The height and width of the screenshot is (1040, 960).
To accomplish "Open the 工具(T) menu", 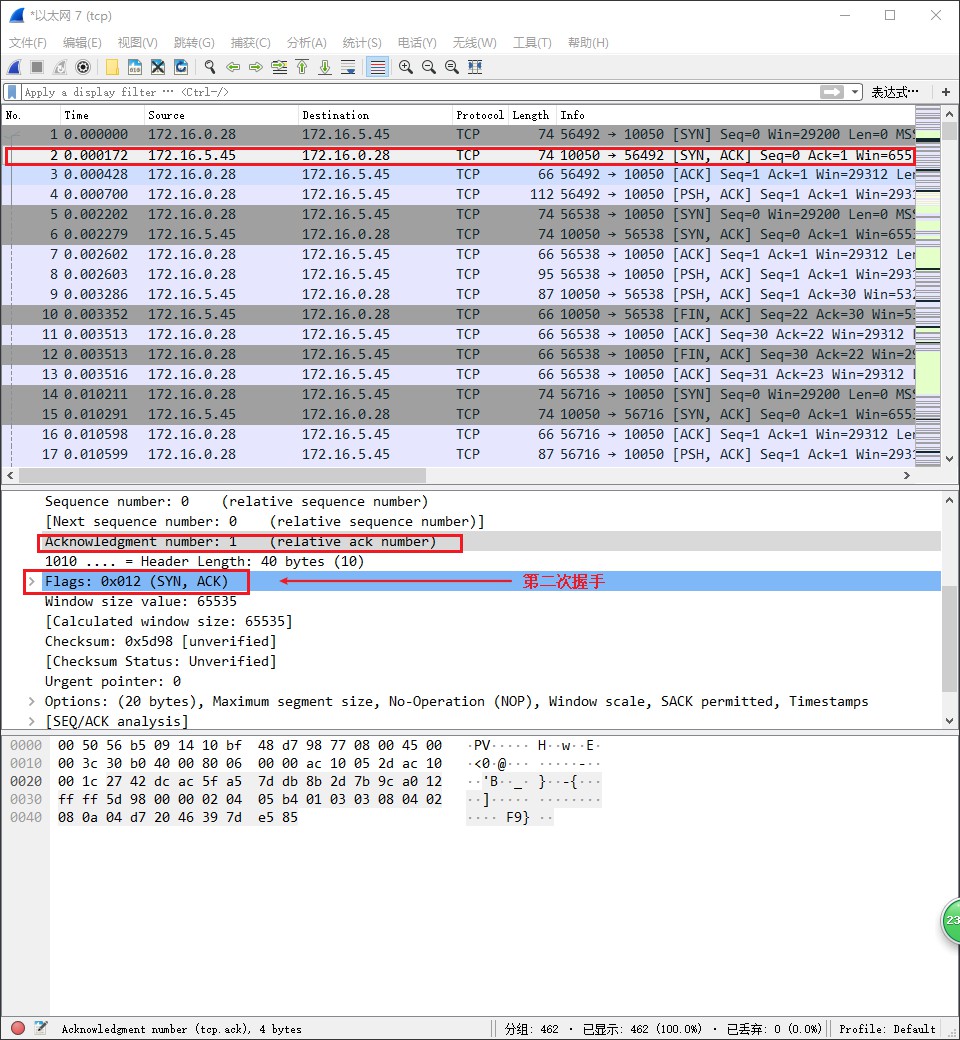I will 532,42.
